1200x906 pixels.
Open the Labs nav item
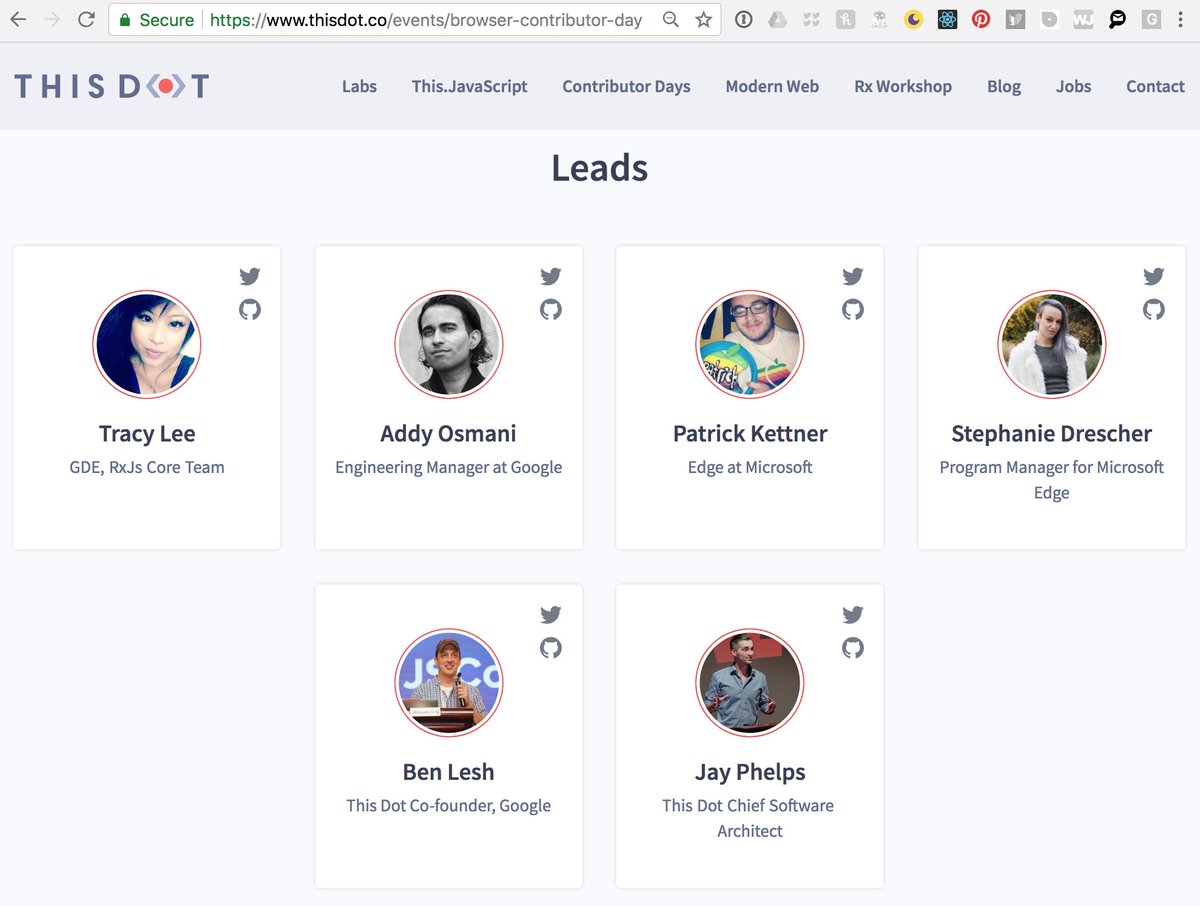click(359, 86)
